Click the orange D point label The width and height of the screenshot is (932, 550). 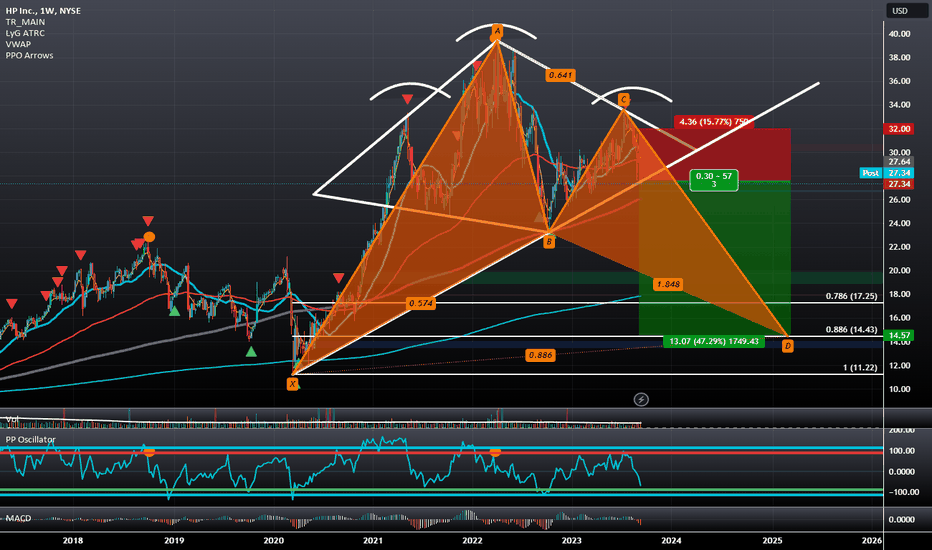pyautogui.click(x=788, y=346)
